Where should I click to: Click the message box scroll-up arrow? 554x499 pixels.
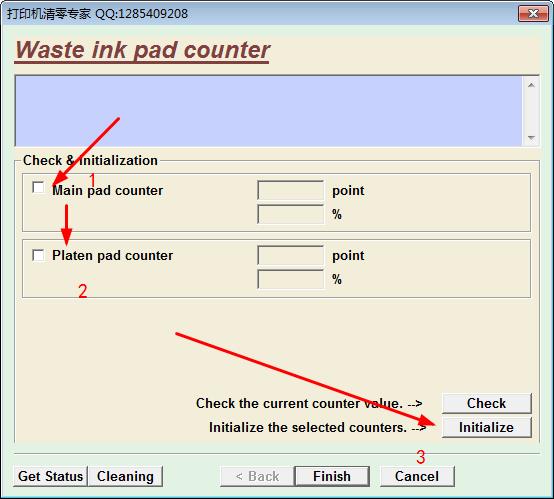point(531,85)
